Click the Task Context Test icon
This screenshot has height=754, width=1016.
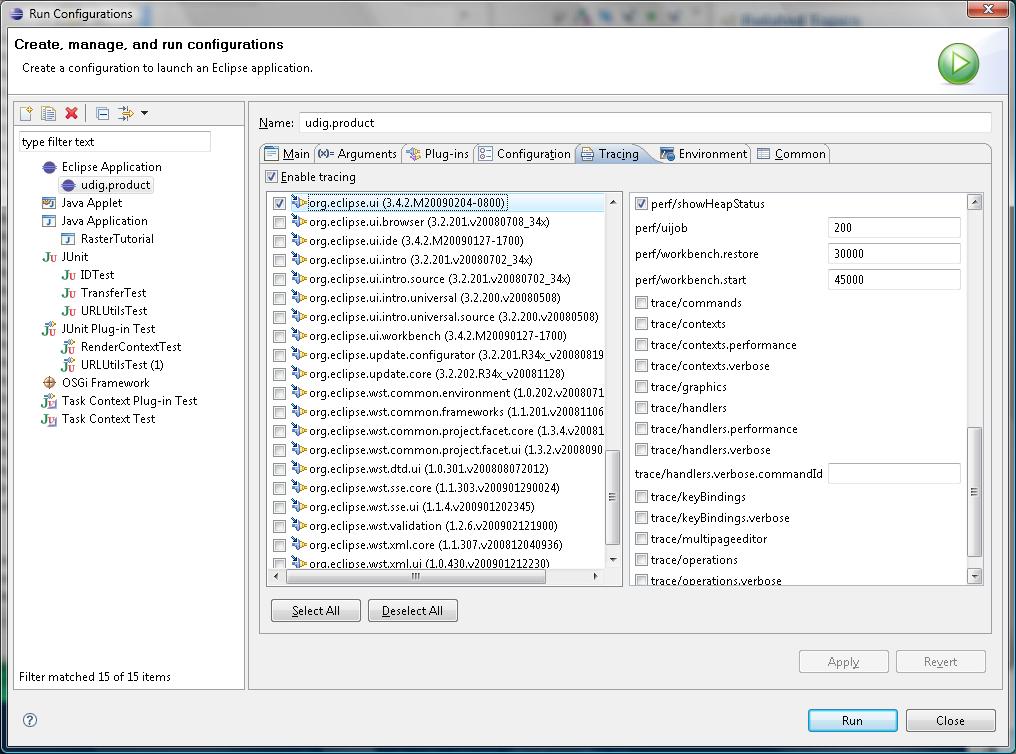coord(49,419)
